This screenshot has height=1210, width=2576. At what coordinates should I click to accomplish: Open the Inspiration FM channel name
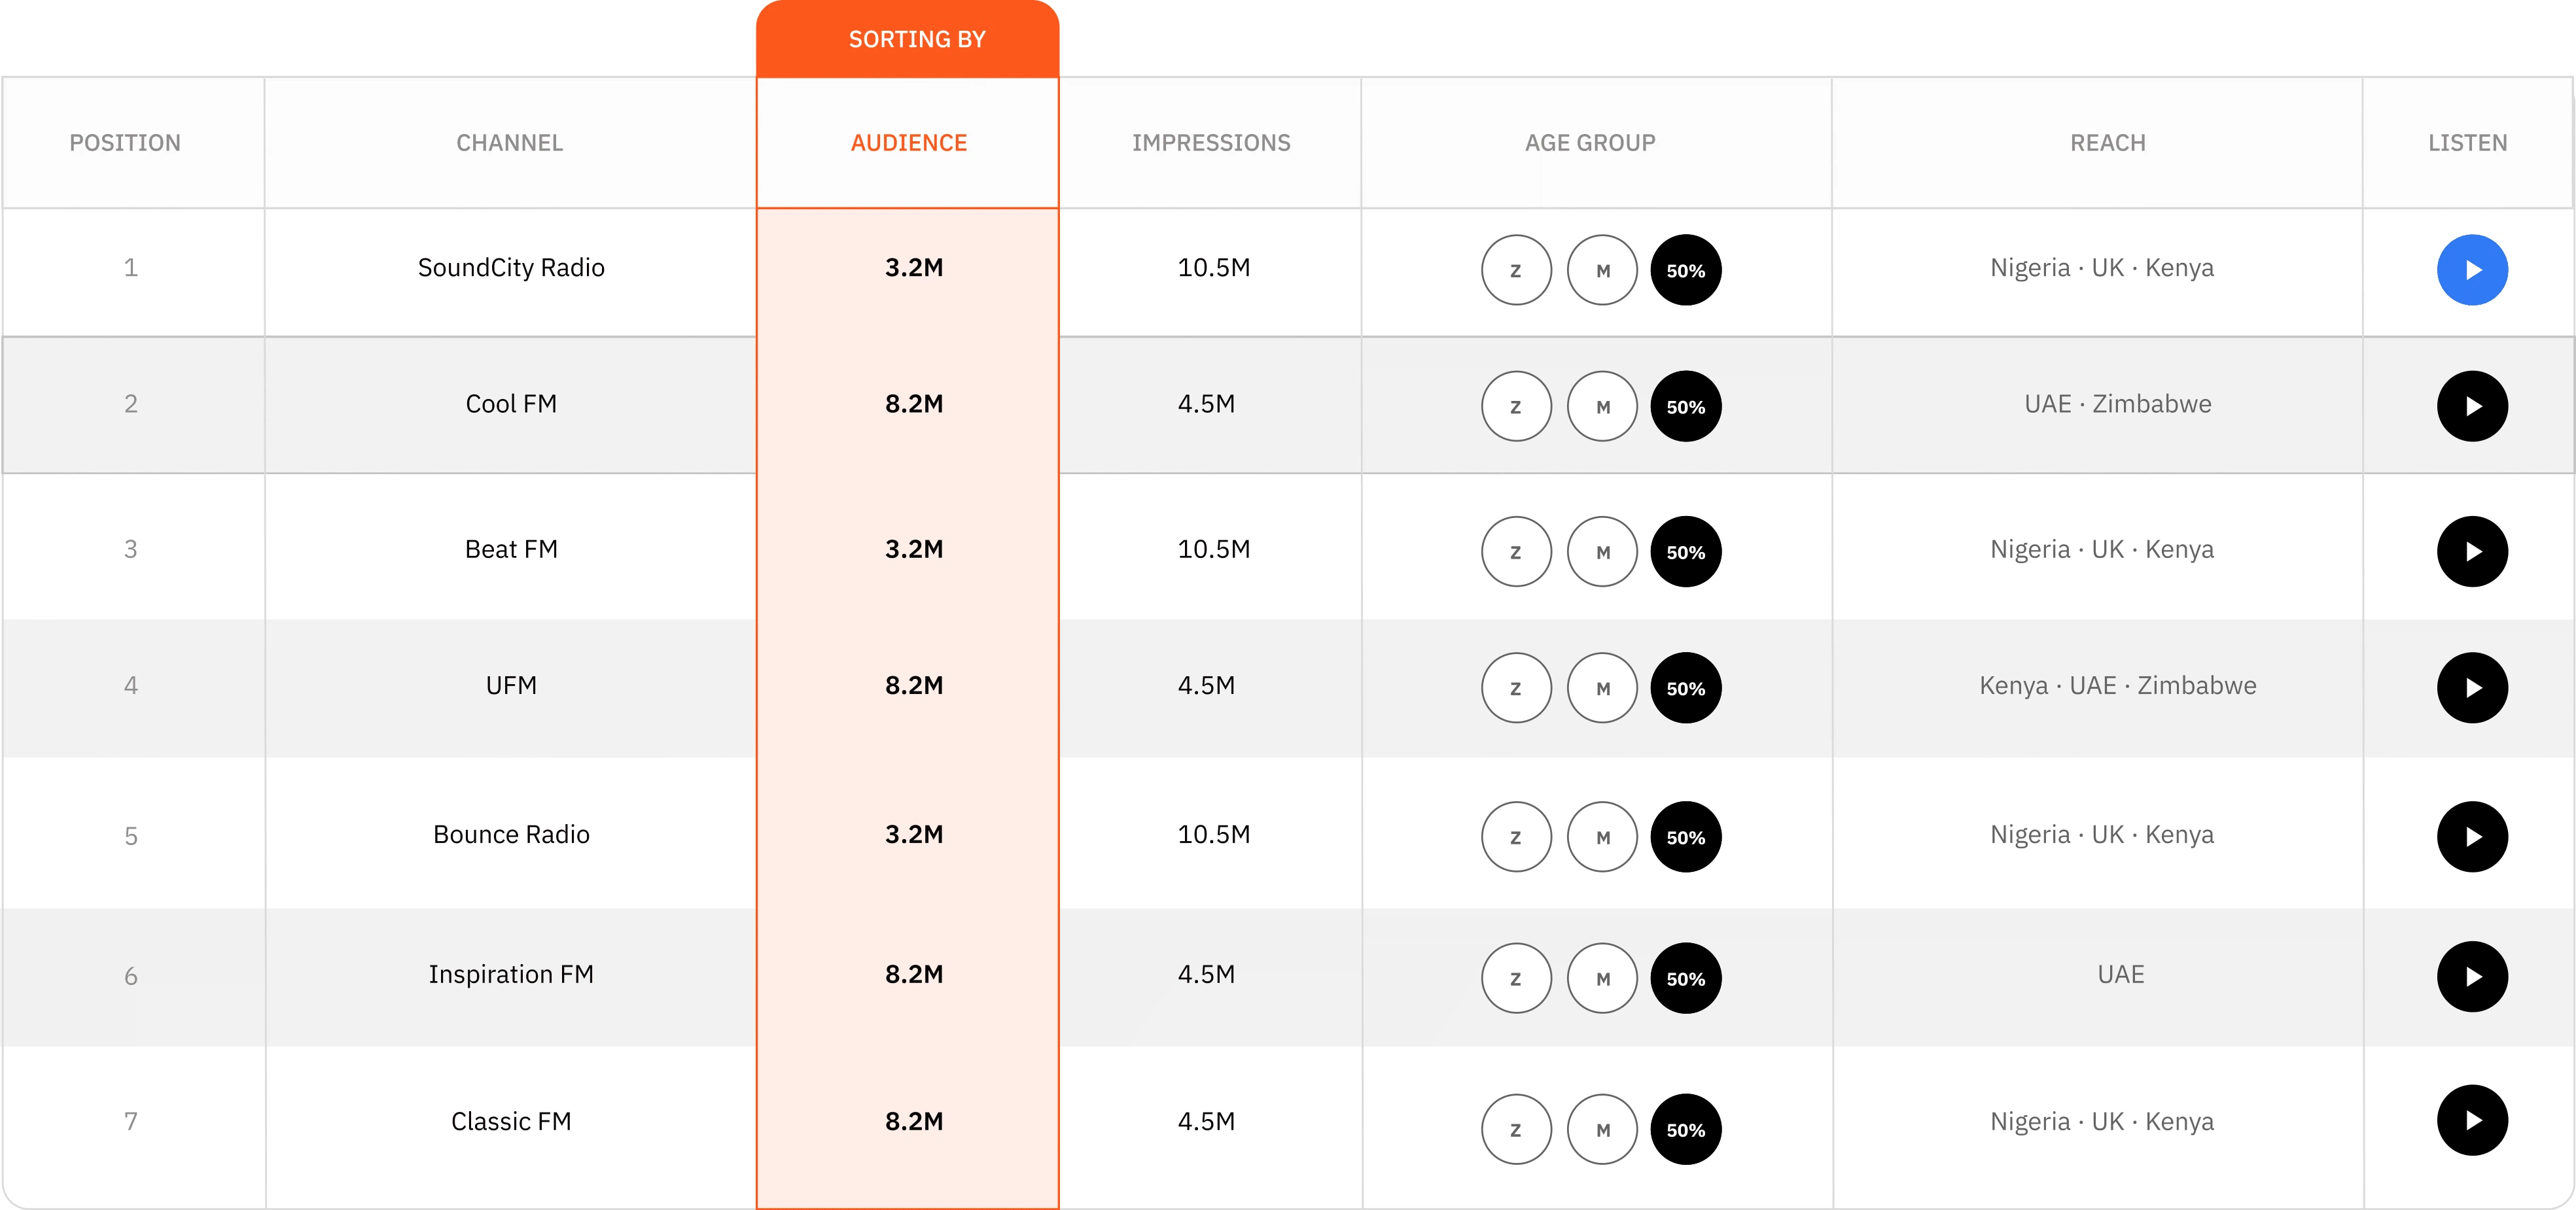510,974
